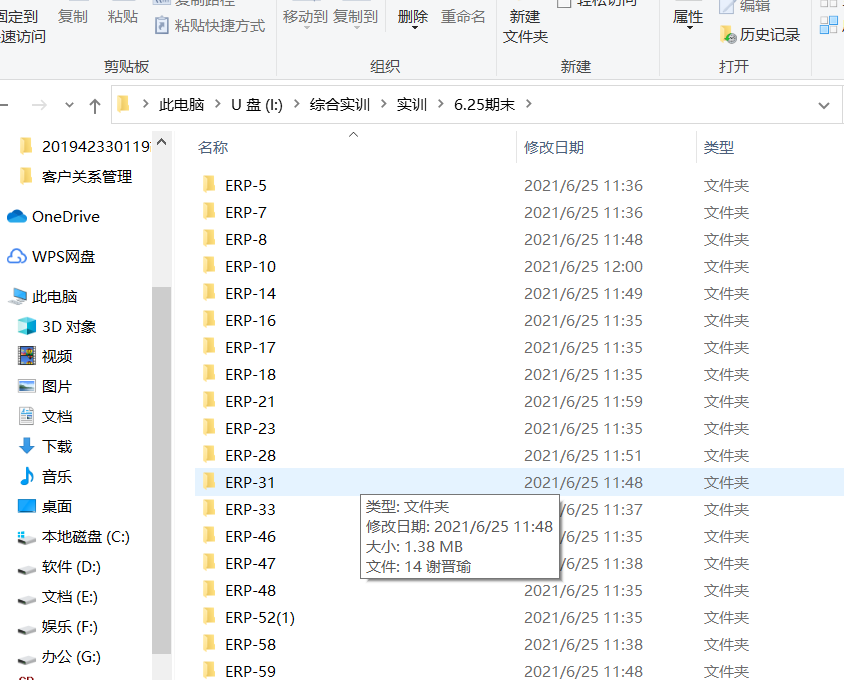This screenshot has width=844, height=680.
Task: Open 本地磁盘 (C:) drive
Action: pyautogui.click(x=85, y=537)
